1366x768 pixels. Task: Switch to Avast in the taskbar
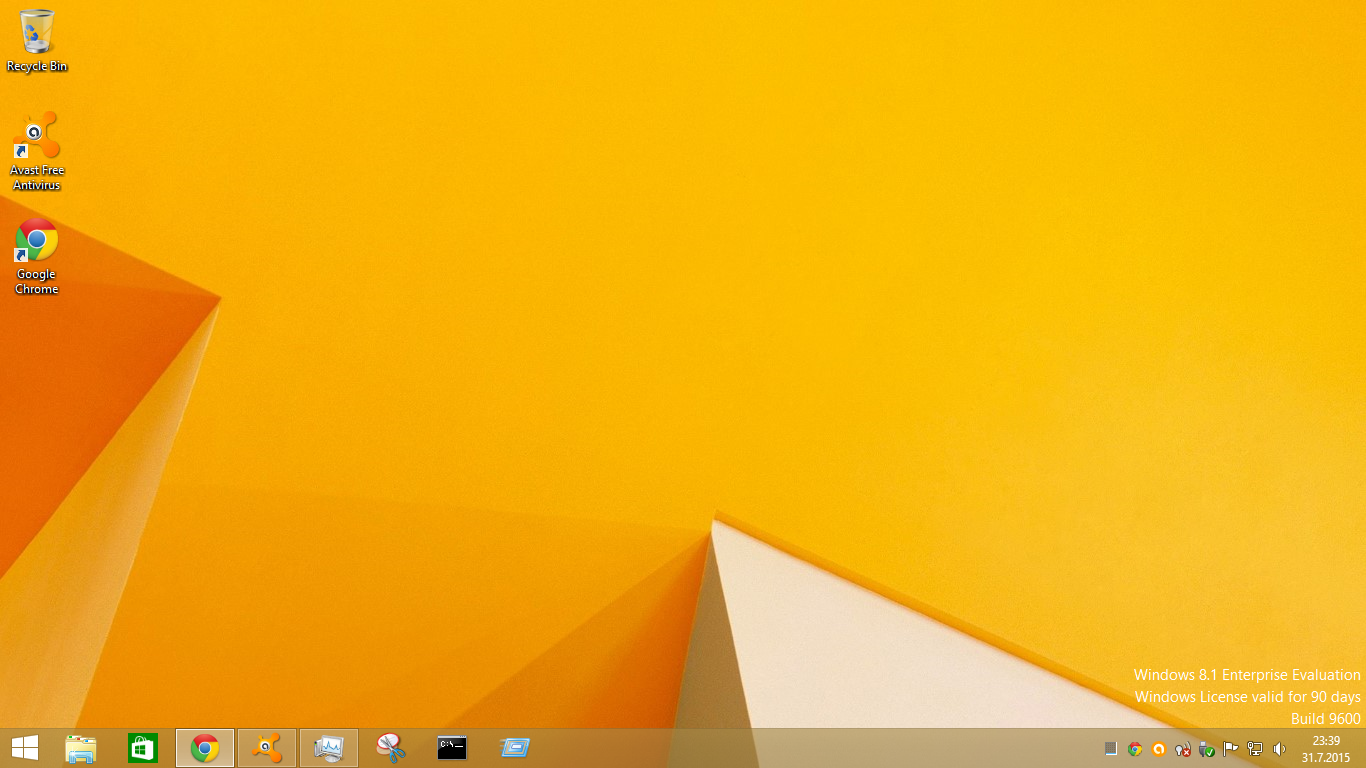point(267,748)
